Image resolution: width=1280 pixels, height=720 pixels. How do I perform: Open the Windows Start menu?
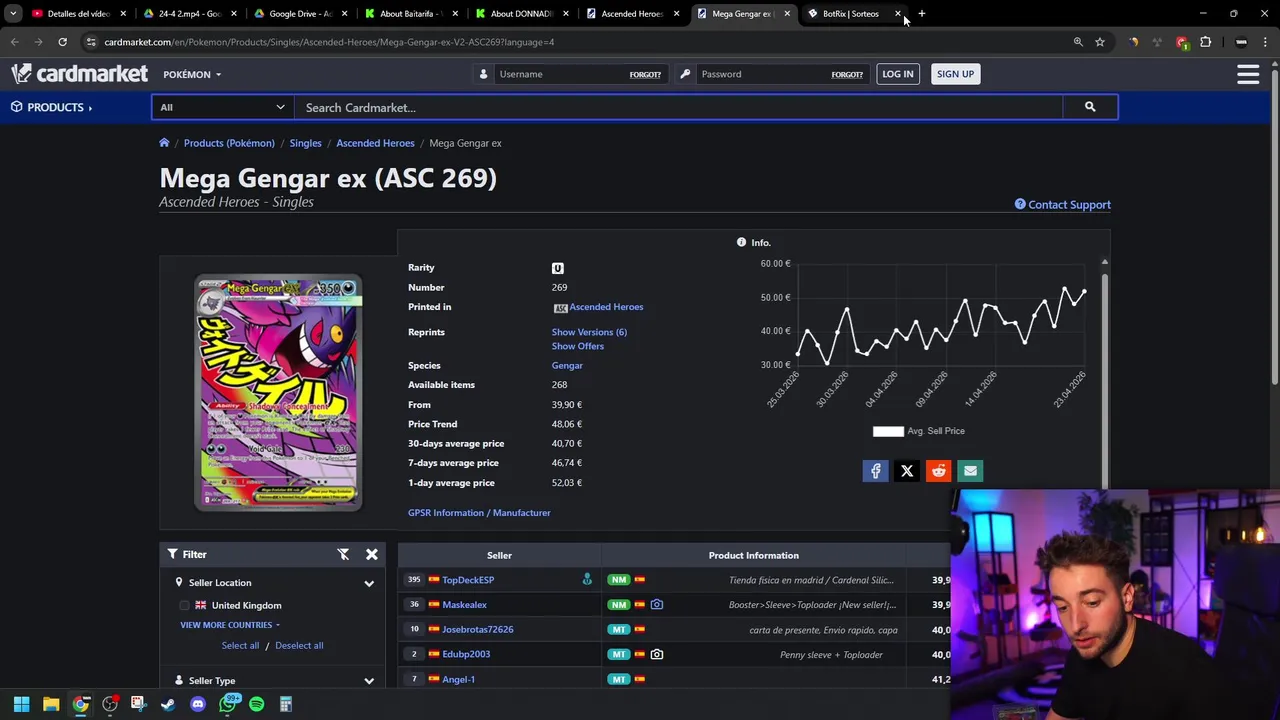tap(21, 704)
